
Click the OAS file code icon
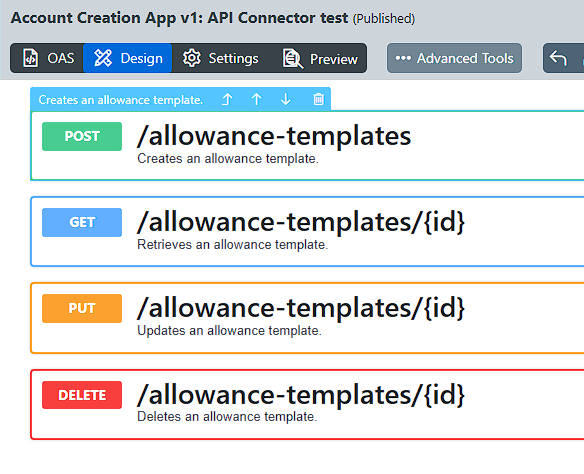(30, 58)
